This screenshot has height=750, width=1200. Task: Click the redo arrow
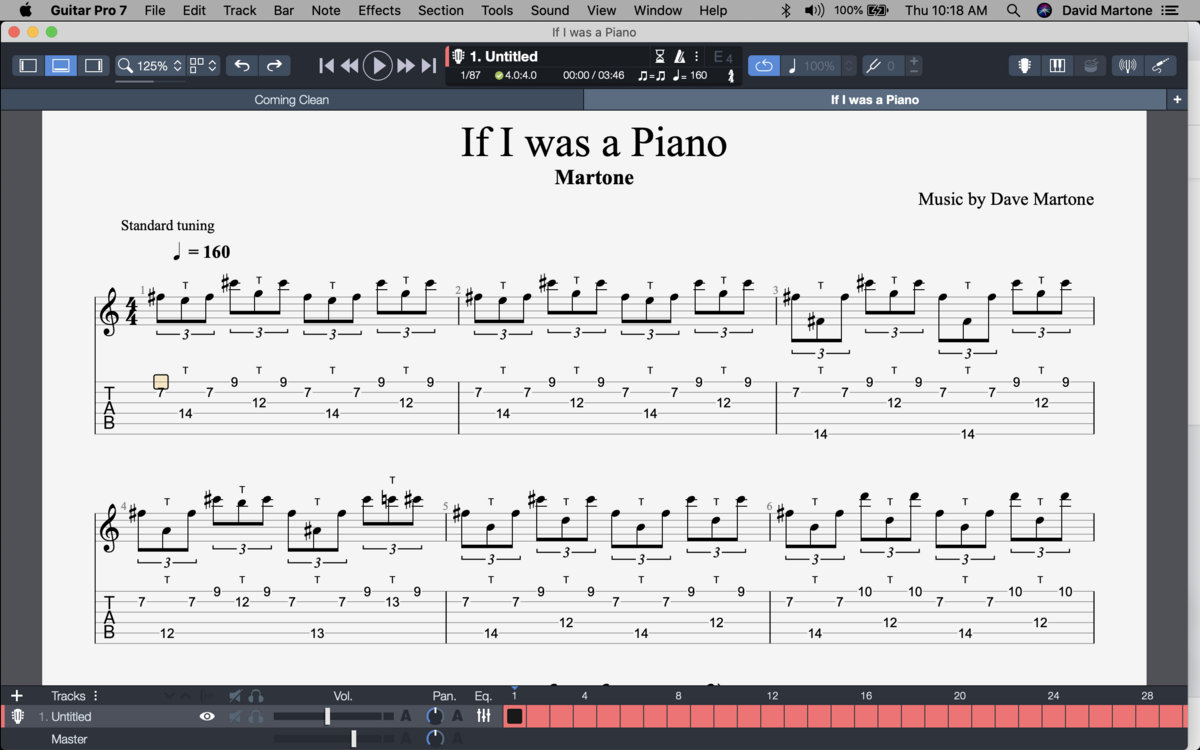[x=273, y=66]
